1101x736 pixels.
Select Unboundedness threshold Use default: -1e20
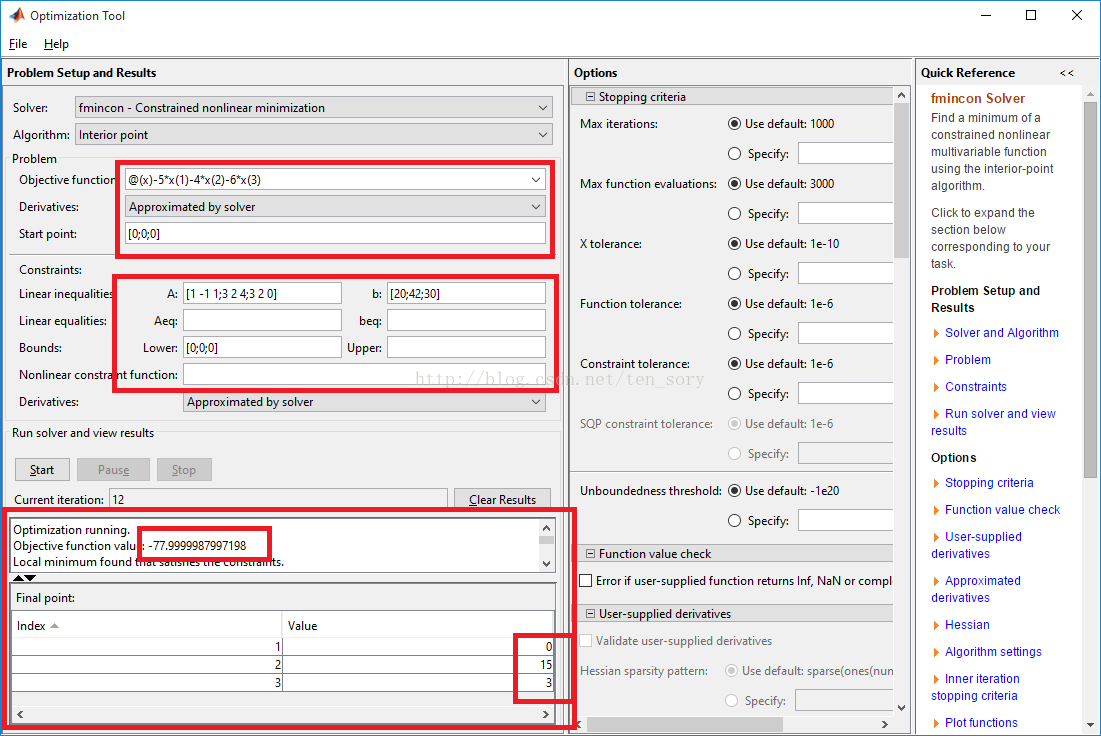[734, 490]
